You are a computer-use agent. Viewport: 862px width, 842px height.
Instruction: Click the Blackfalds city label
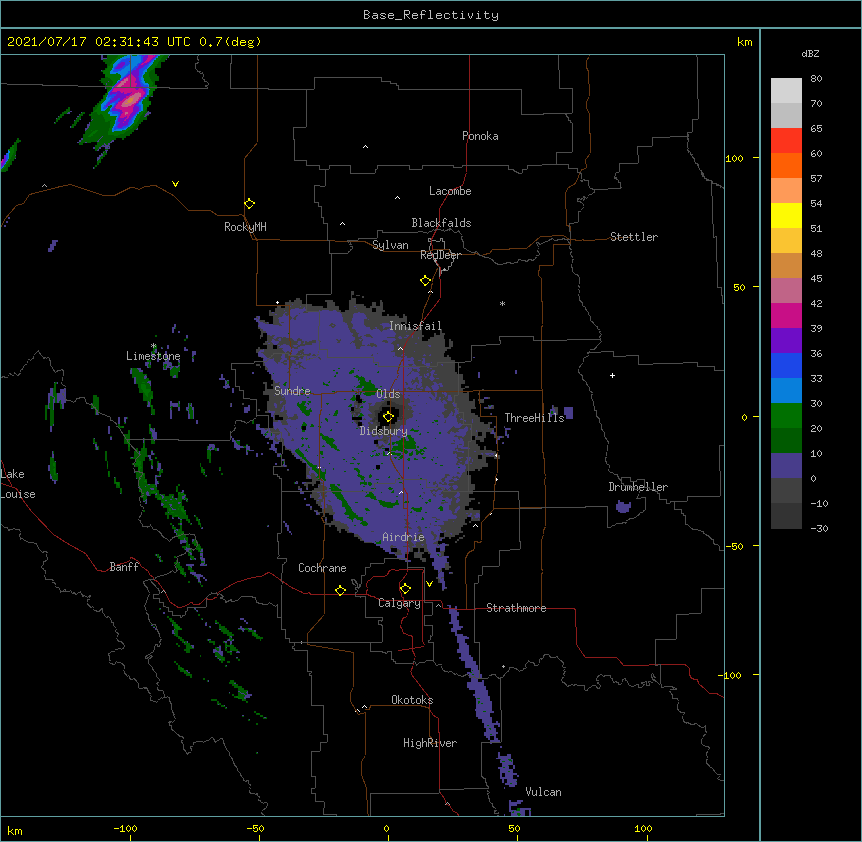pyautogui.click(x=441, y=223)
